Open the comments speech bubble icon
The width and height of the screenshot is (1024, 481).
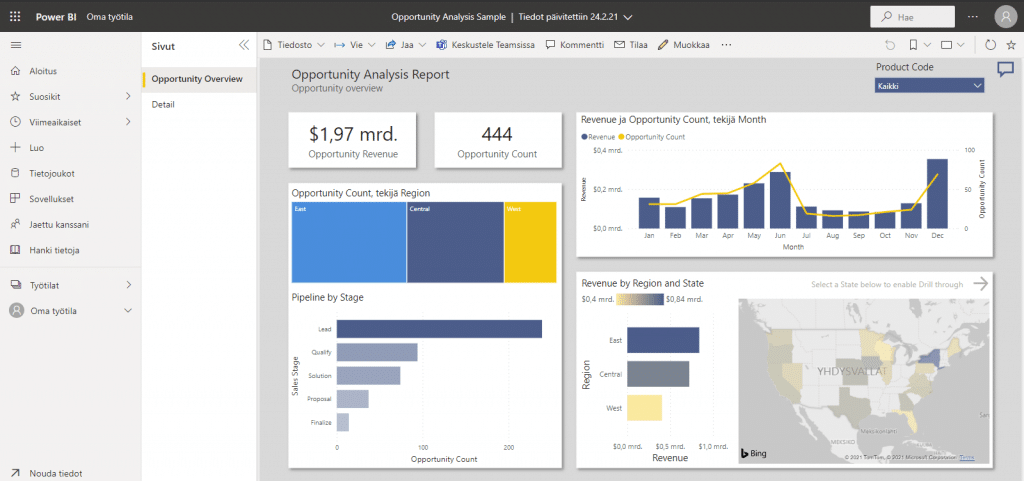coord(1005,69)
